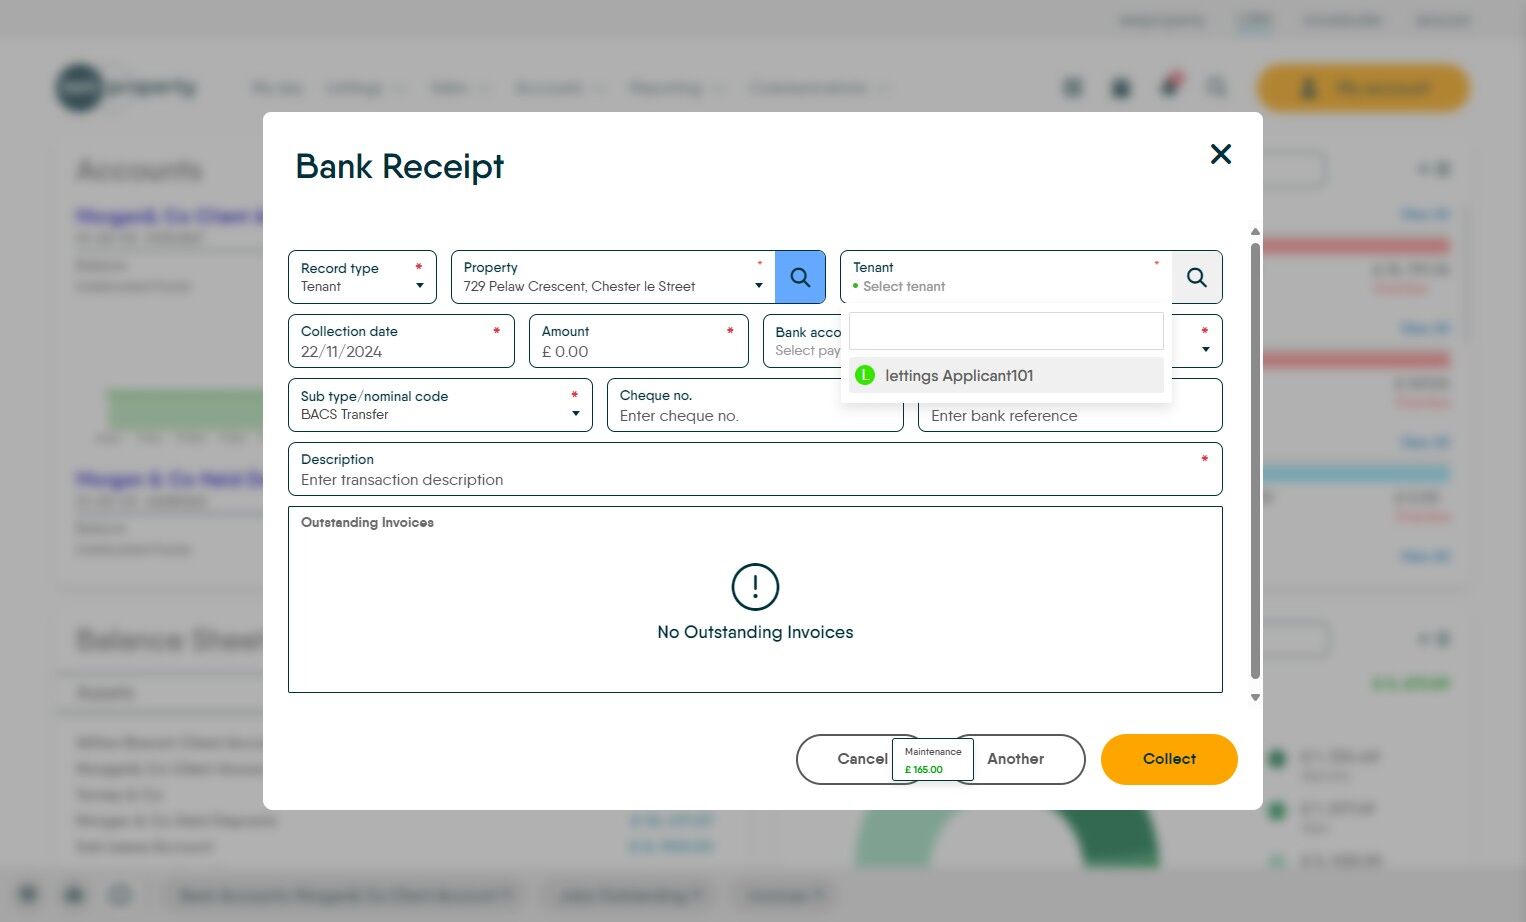Click the Bank Receipt dialog title

coord(400,166)
